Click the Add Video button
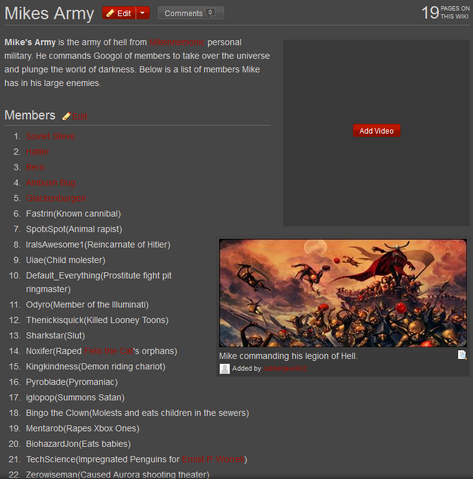 tap(376, 131)
